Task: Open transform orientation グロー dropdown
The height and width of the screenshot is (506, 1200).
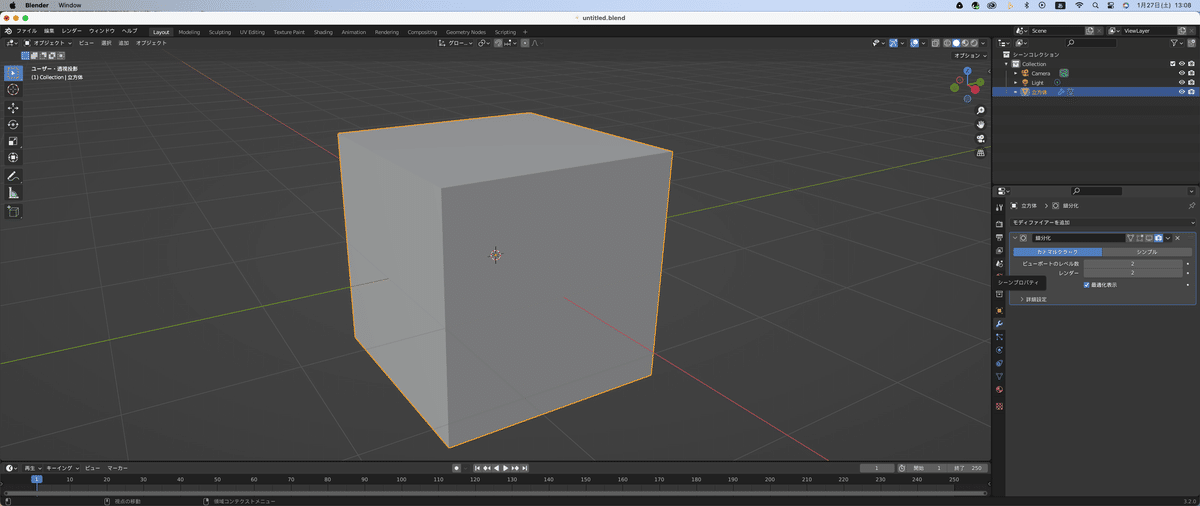Action: (455, 43)
